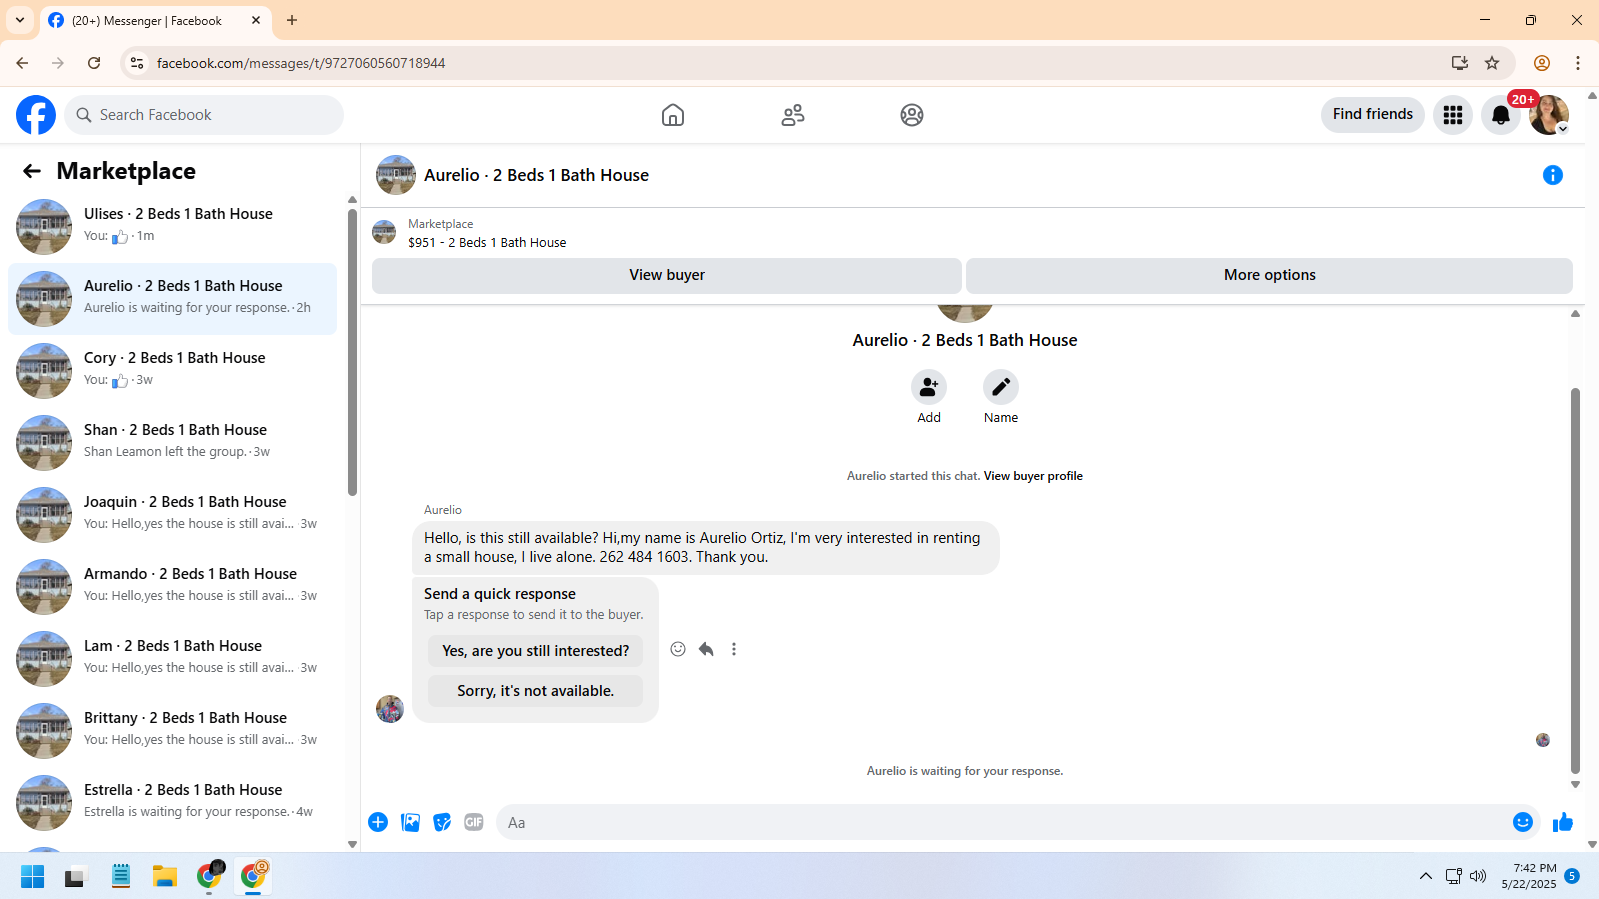Send a thumbs-up like
Viewport: 1599px width, 899px height.
(1563, 822)
